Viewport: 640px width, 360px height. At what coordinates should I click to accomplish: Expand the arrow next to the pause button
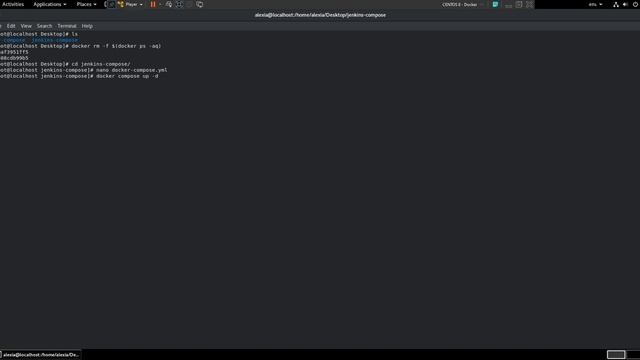pos(160,4)
